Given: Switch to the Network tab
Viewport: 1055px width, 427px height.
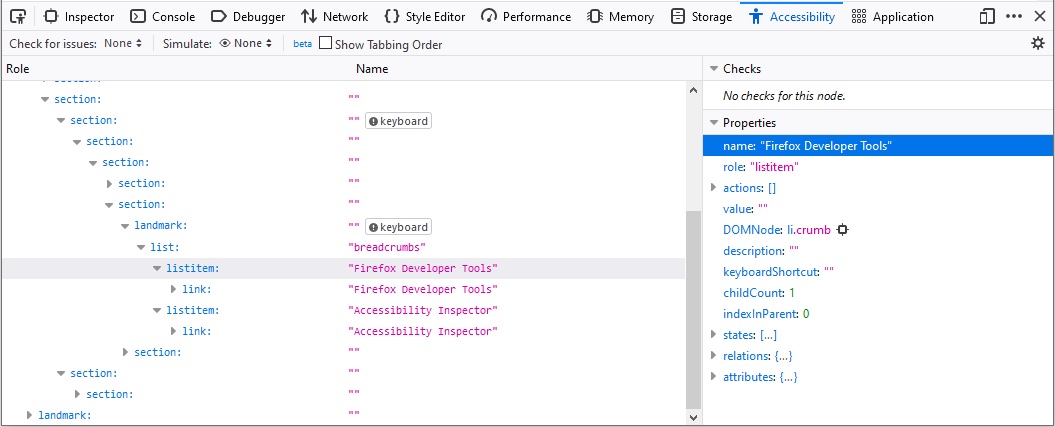Looking at the screenshot, I should pos(334,17).
